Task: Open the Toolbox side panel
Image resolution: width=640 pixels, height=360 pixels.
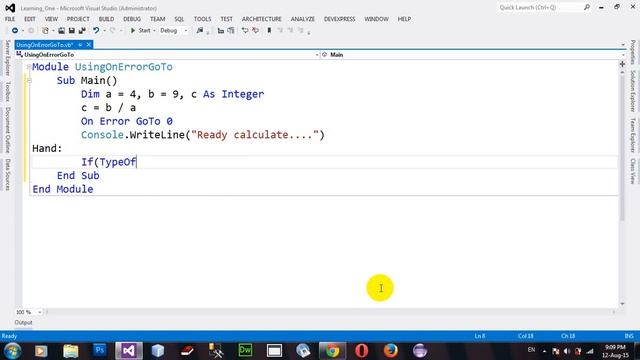Action: coord(7,91)
